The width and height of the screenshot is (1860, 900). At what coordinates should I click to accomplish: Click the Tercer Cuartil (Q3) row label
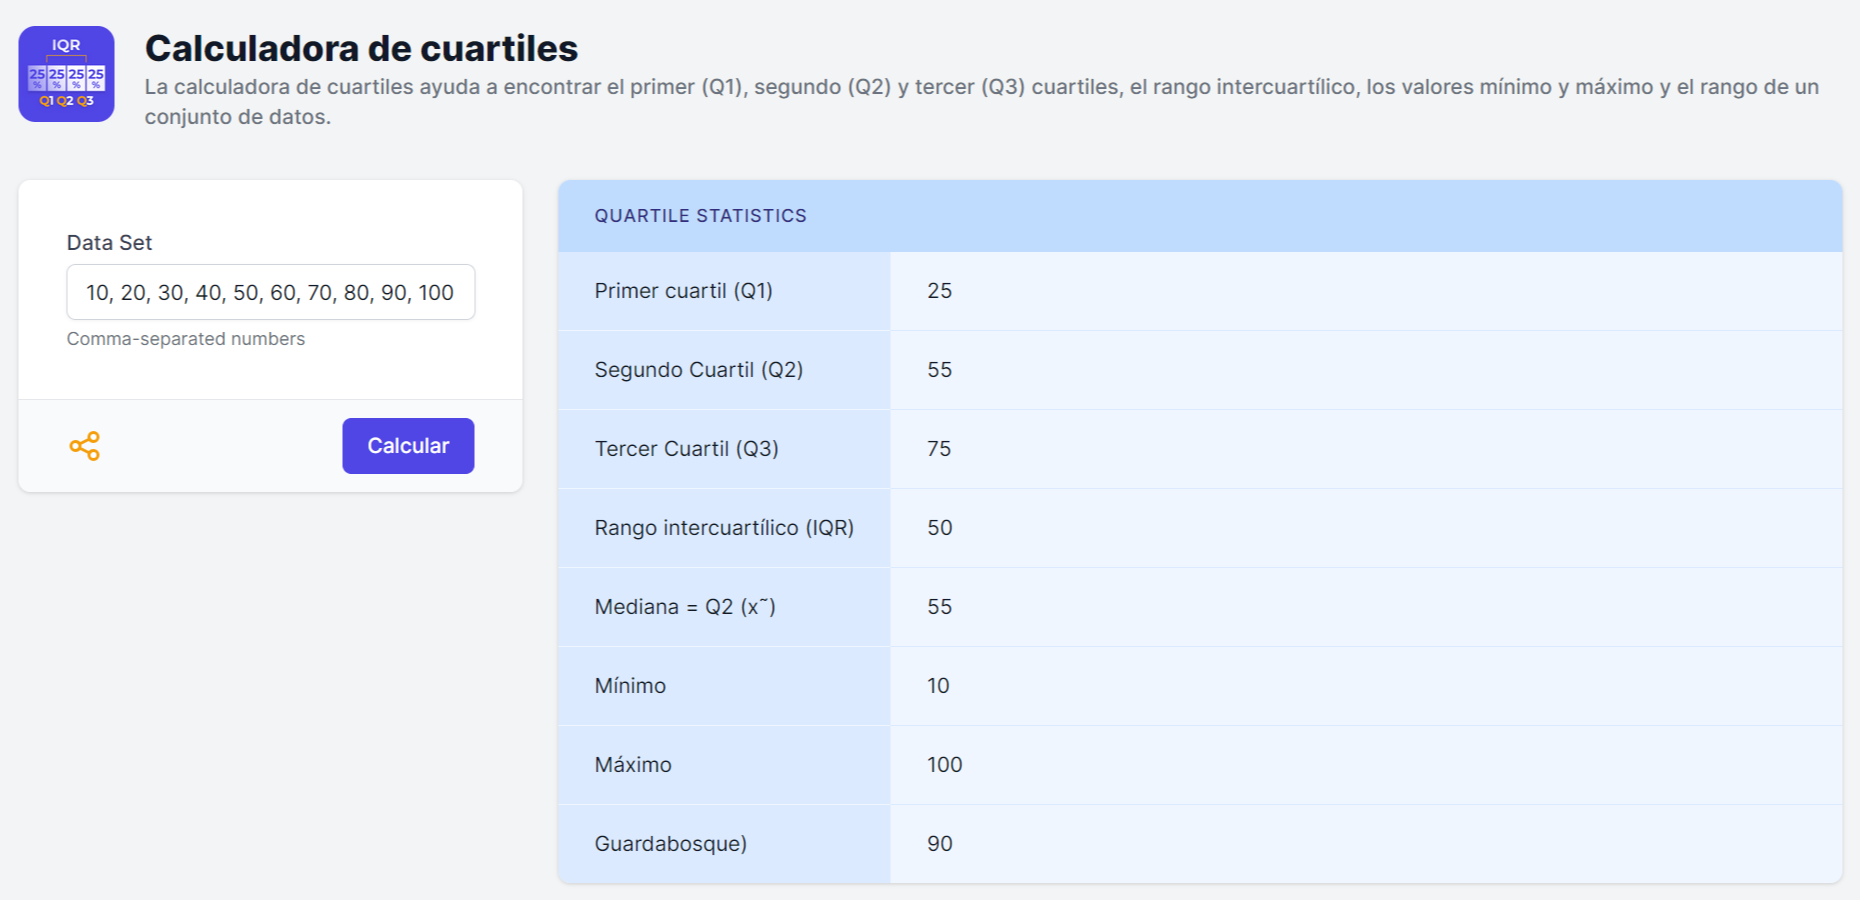tap(686, 449)
